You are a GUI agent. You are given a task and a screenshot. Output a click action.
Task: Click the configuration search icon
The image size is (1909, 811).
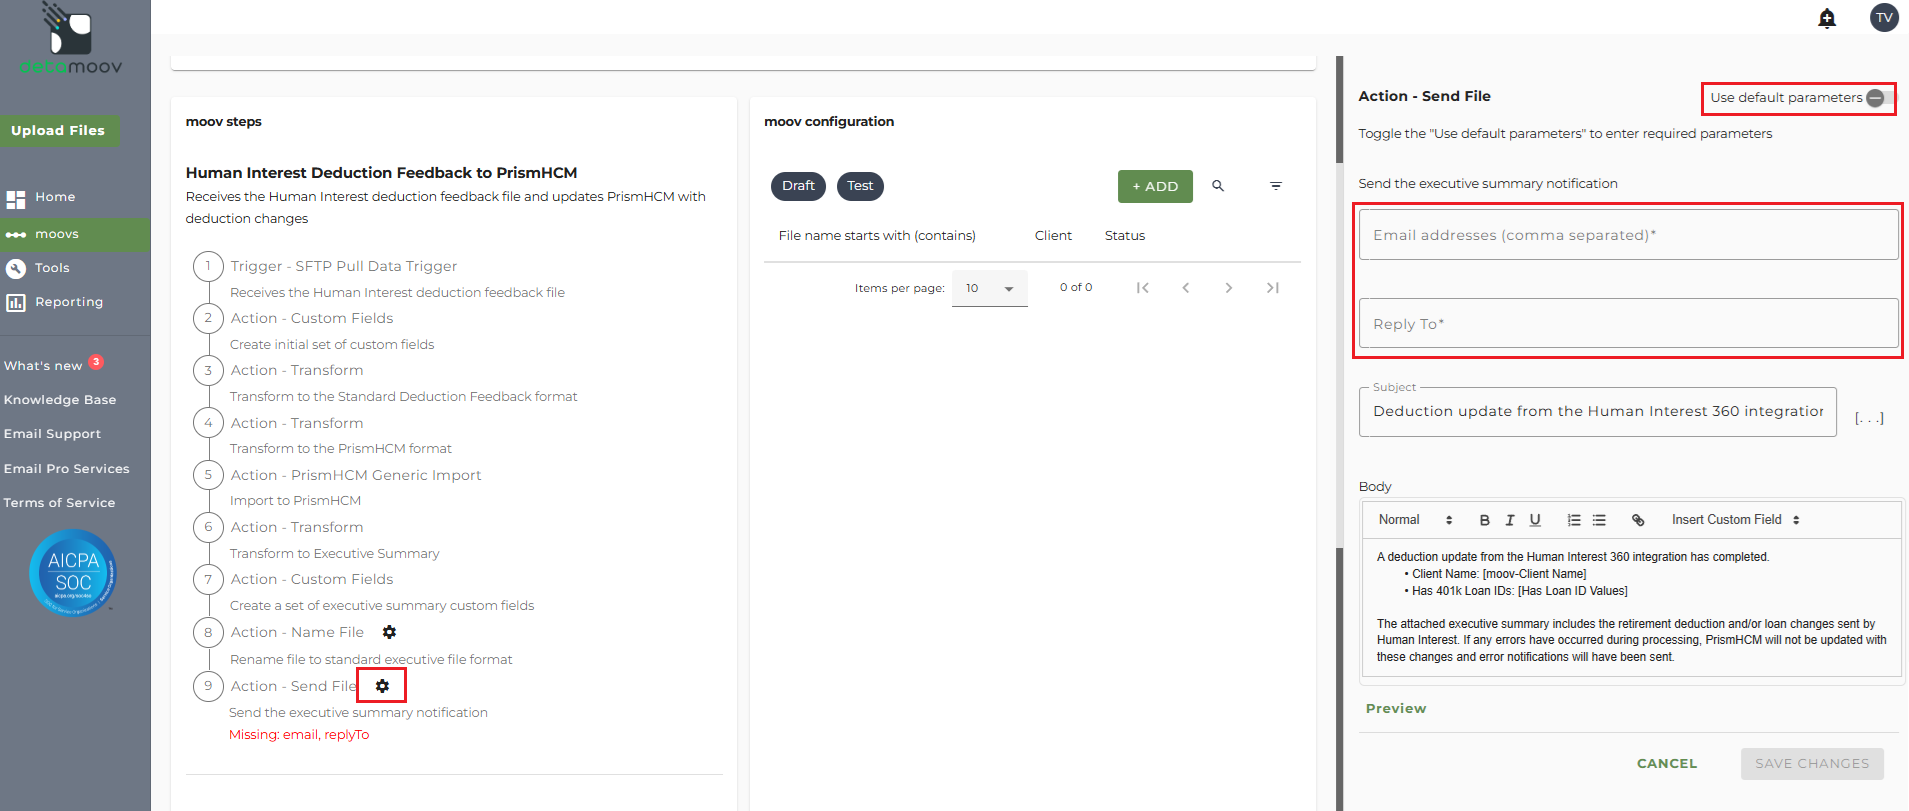pos(1218,186)
